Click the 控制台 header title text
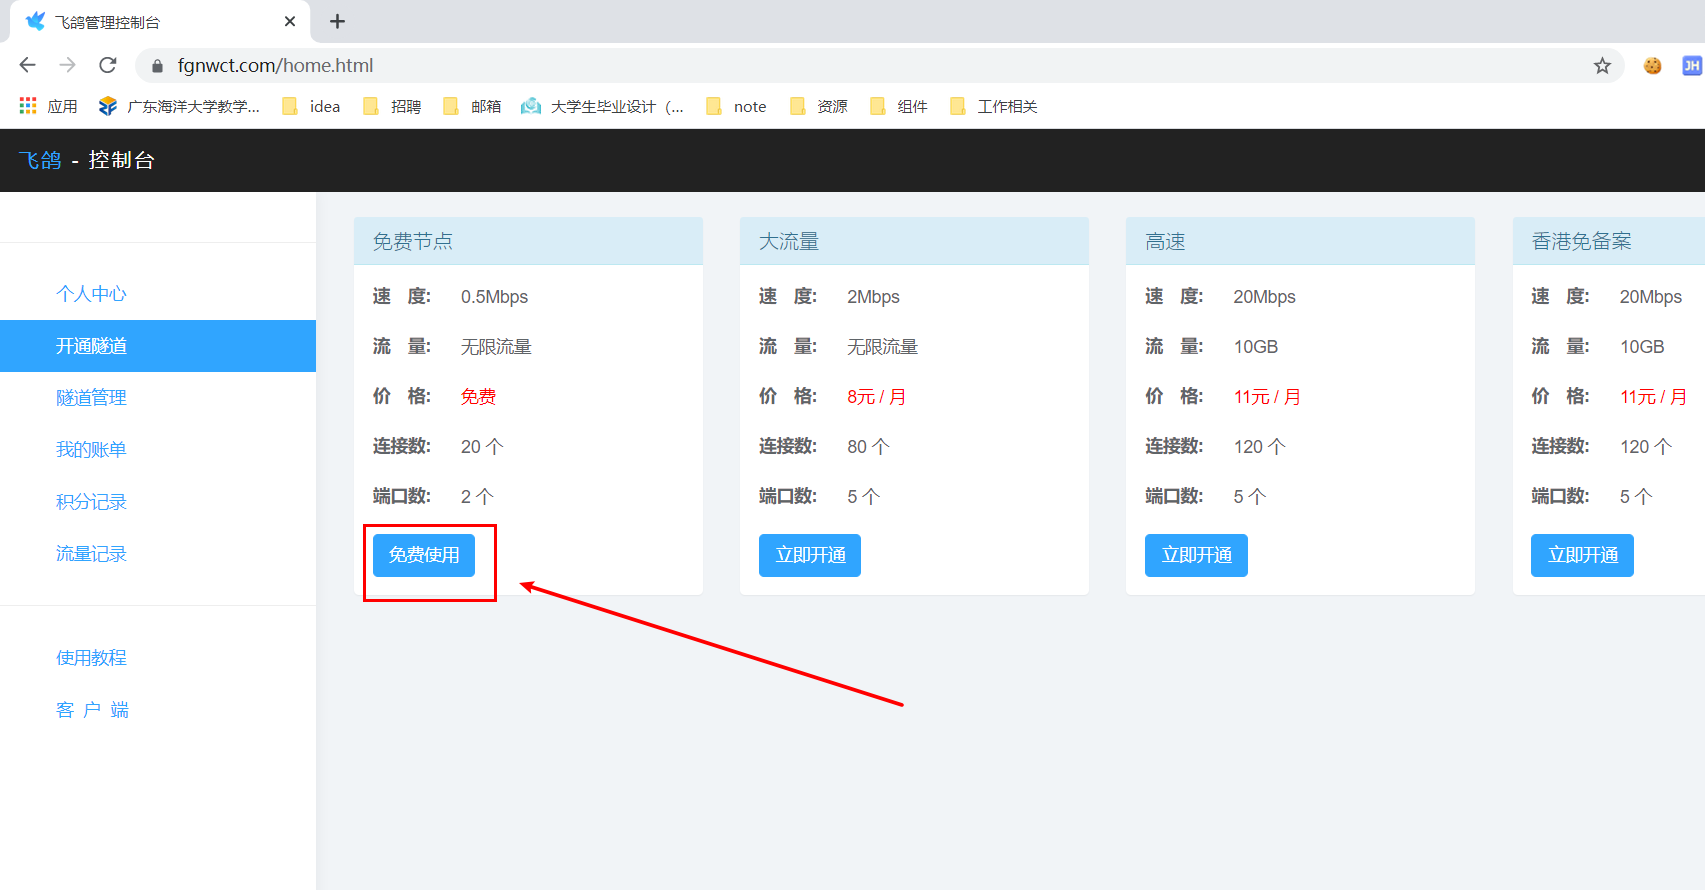The width and height of the screenshot is (1705, 890). point(121,160)
